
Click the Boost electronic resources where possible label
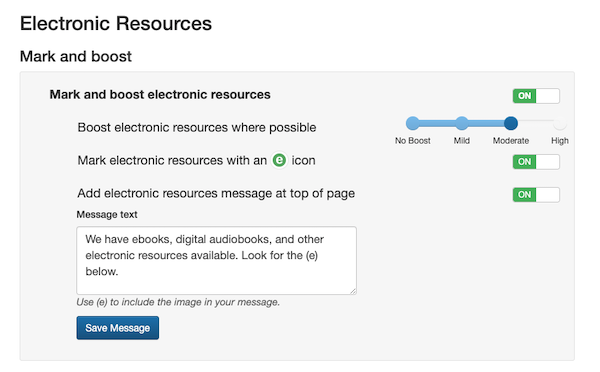click(197, 127)
